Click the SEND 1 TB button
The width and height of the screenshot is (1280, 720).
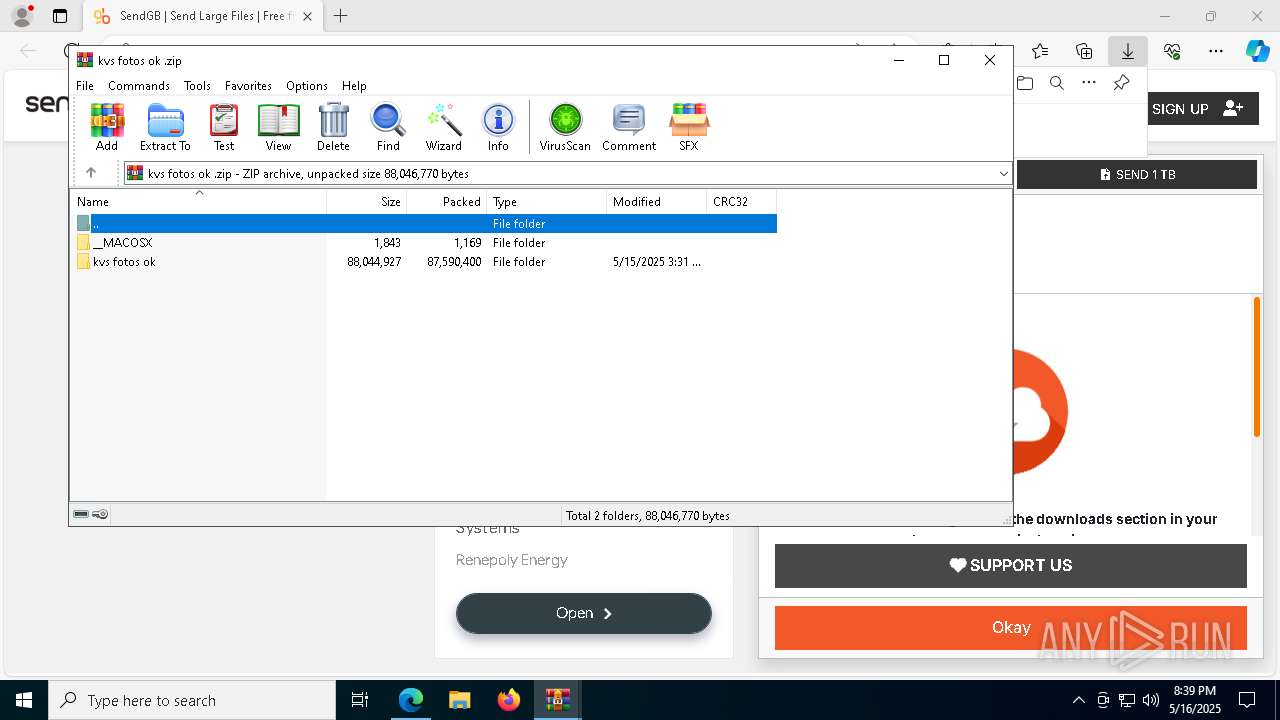coord(1137,174)
